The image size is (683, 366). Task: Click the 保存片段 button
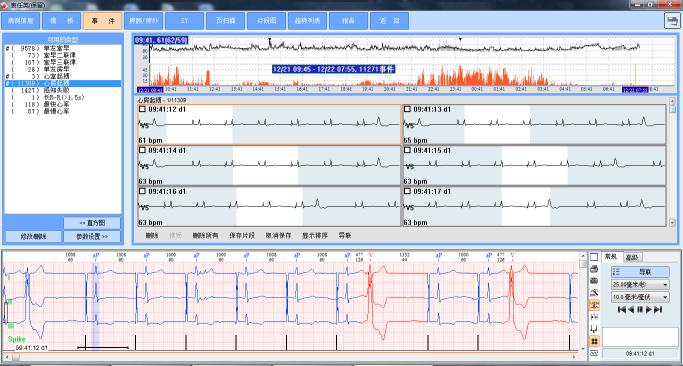[x=242, y=235]
